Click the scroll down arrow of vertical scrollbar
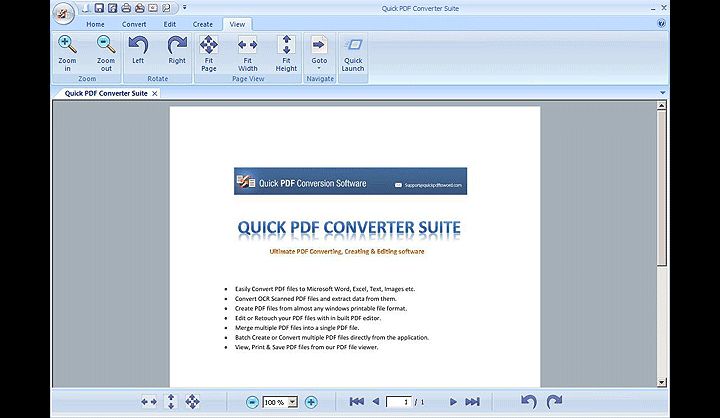This screenshot has width=720, height=418. tap(661, 382)
